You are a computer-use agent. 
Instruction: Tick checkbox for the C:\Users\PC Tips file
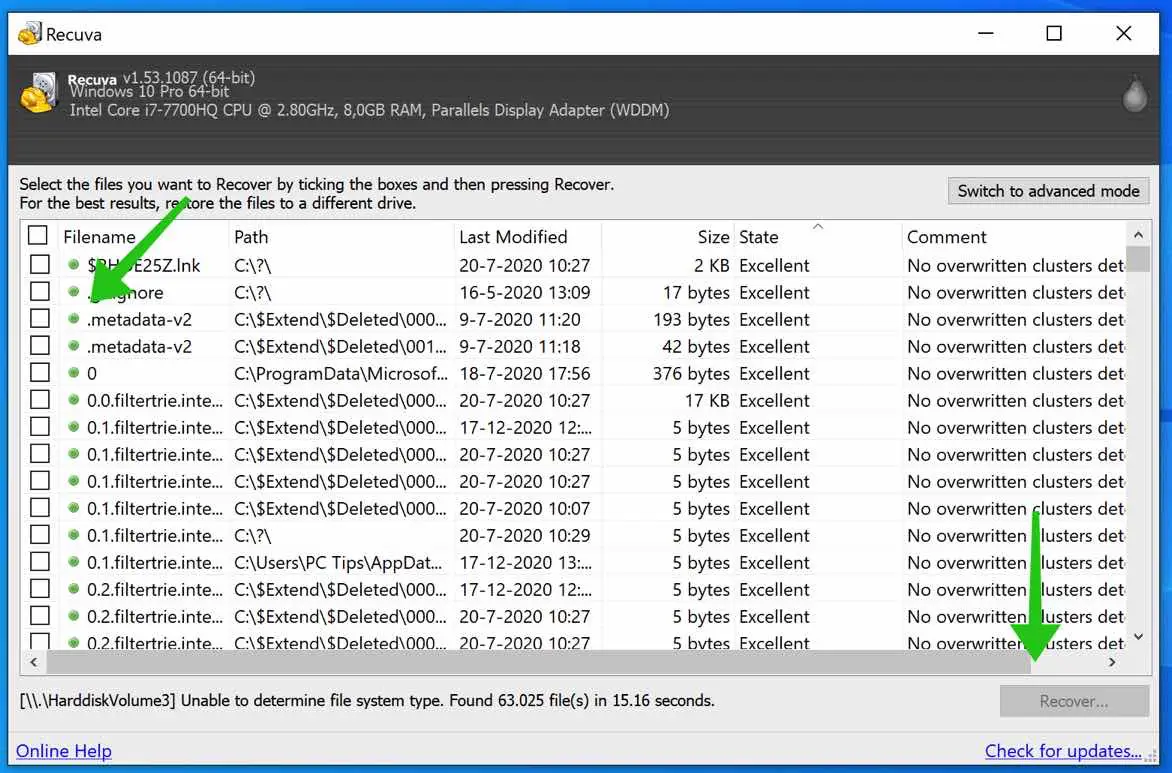(x=40, y=561)
